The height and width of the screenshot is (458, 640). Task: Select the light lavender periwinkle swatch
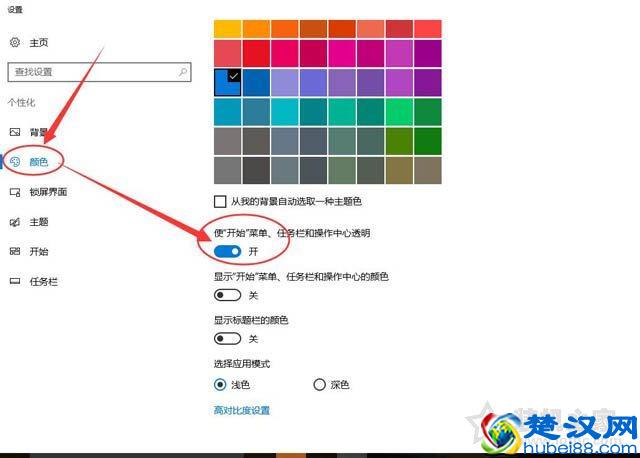coord(284,82)
